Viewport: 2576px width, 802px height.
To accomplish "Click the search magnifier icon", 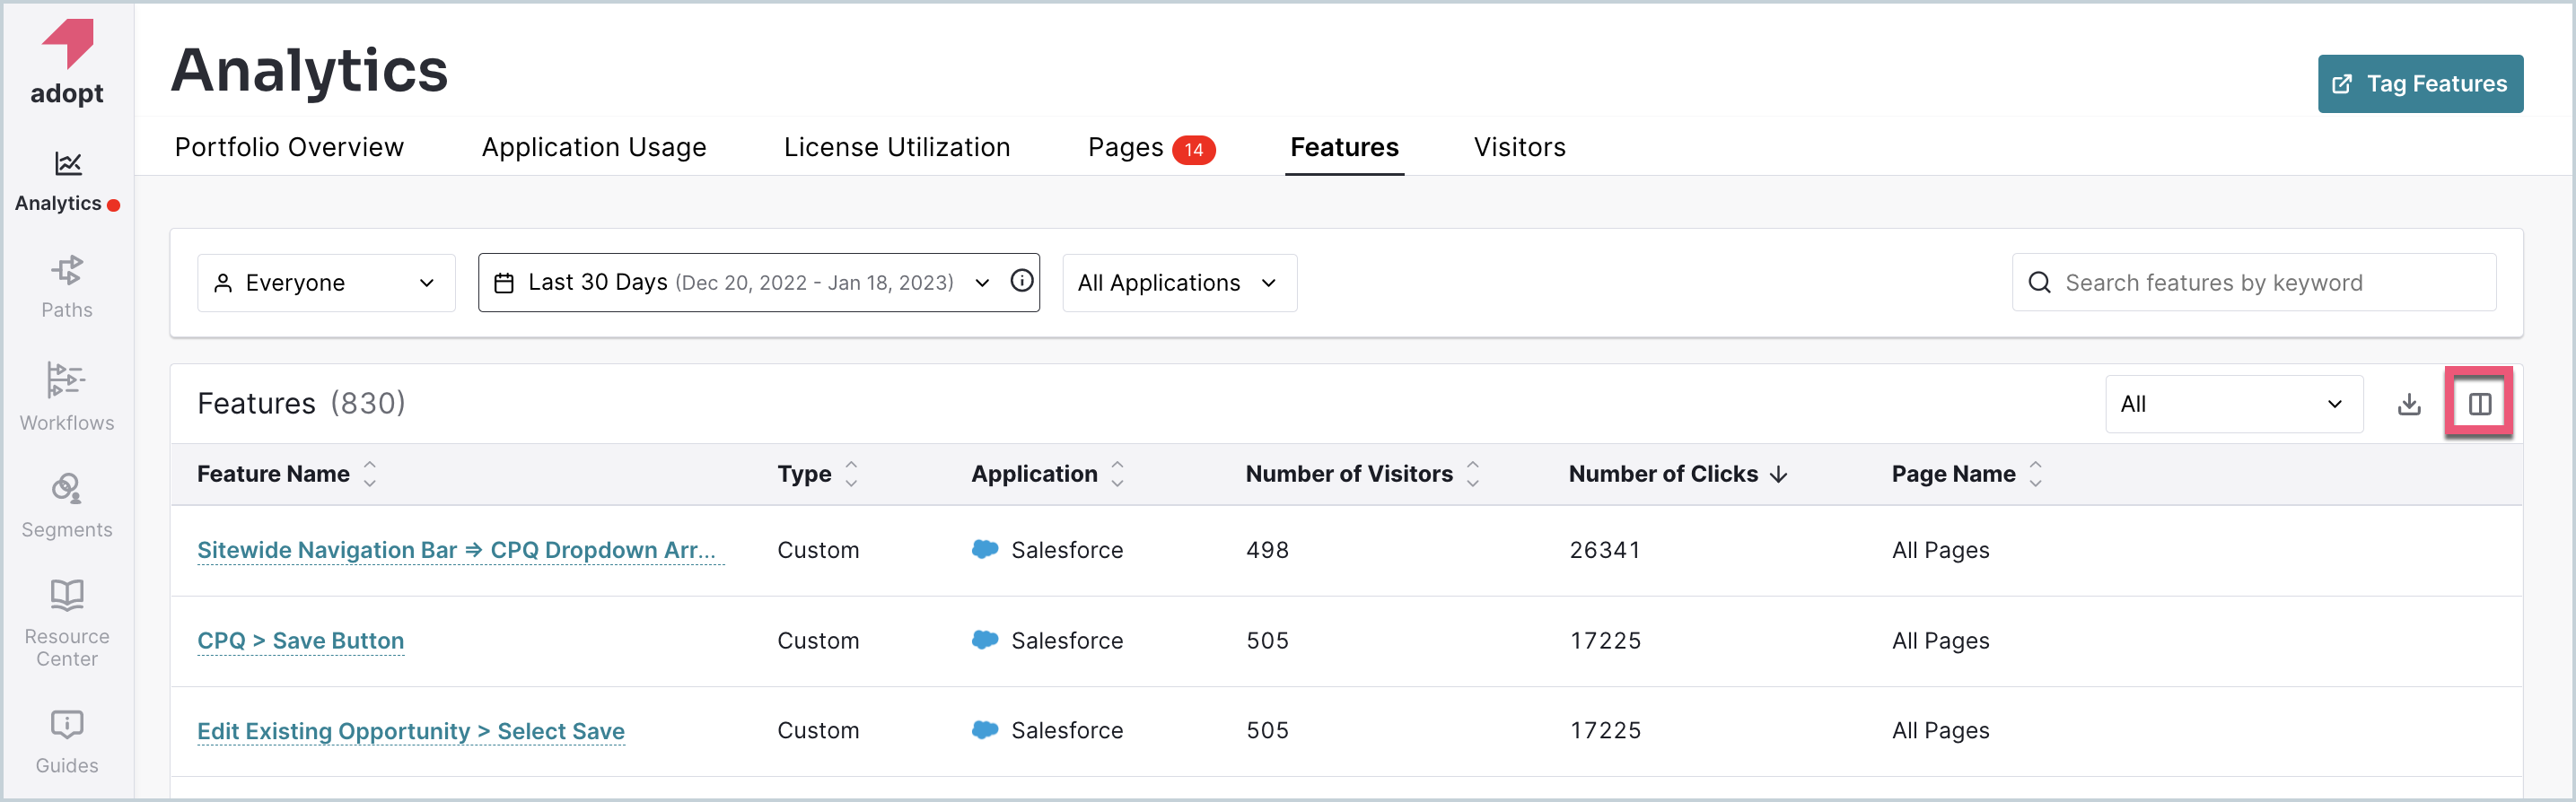I will [x=2039, y=283].
